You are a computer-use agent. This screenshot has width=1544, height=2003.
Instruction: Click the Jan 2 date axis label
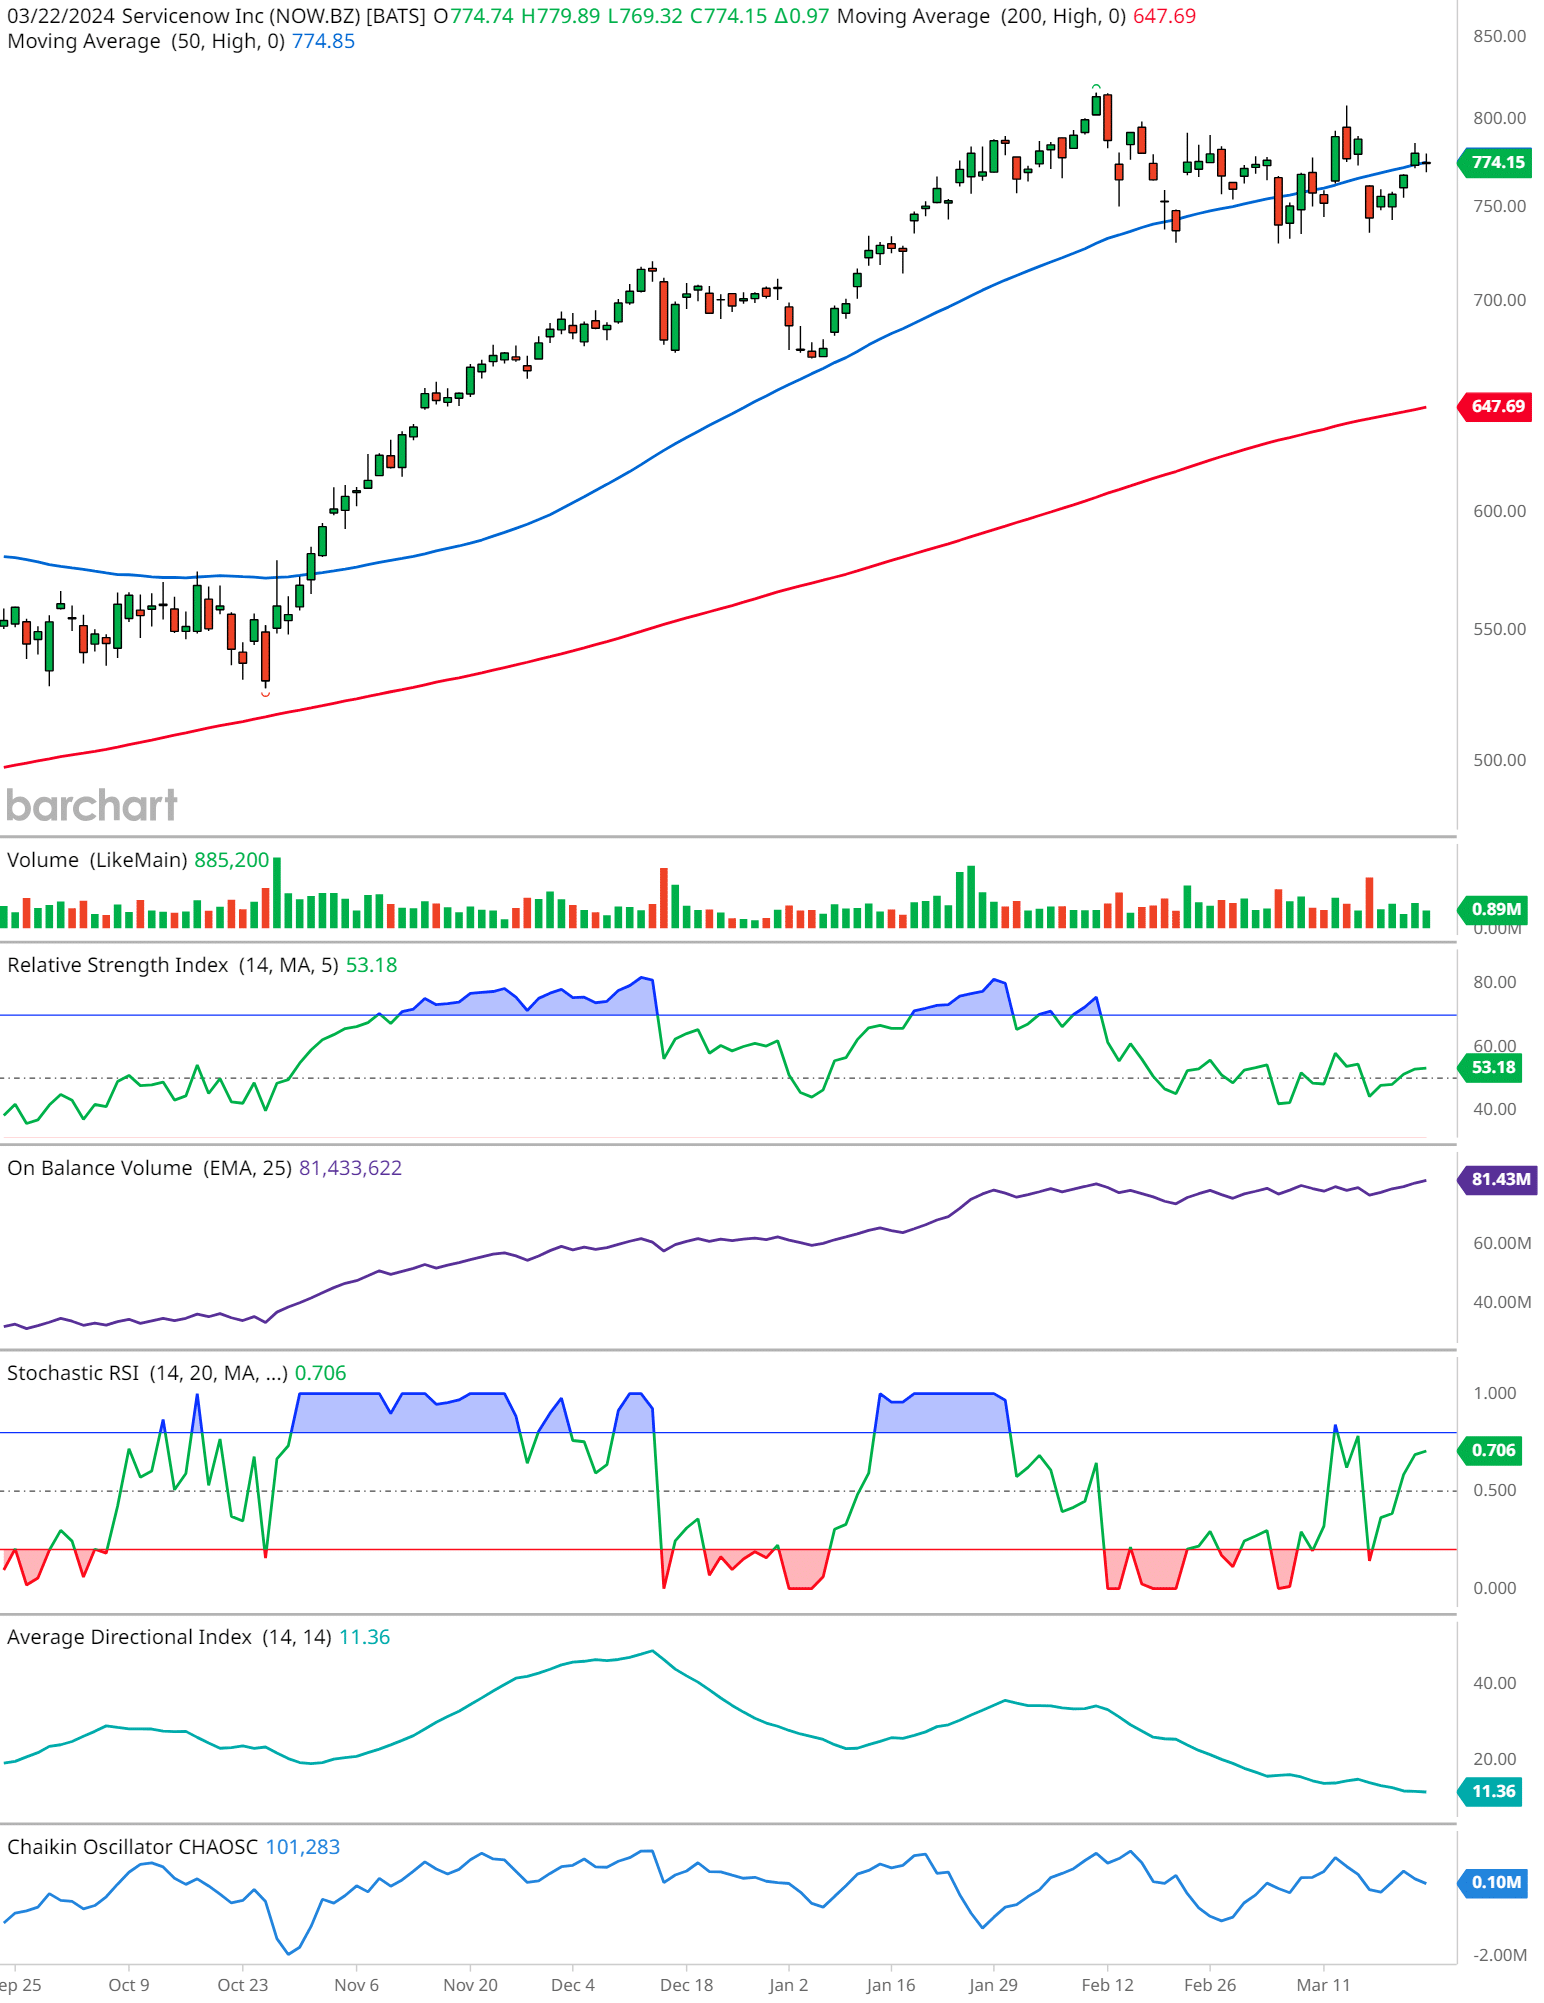pos(788,1985)
